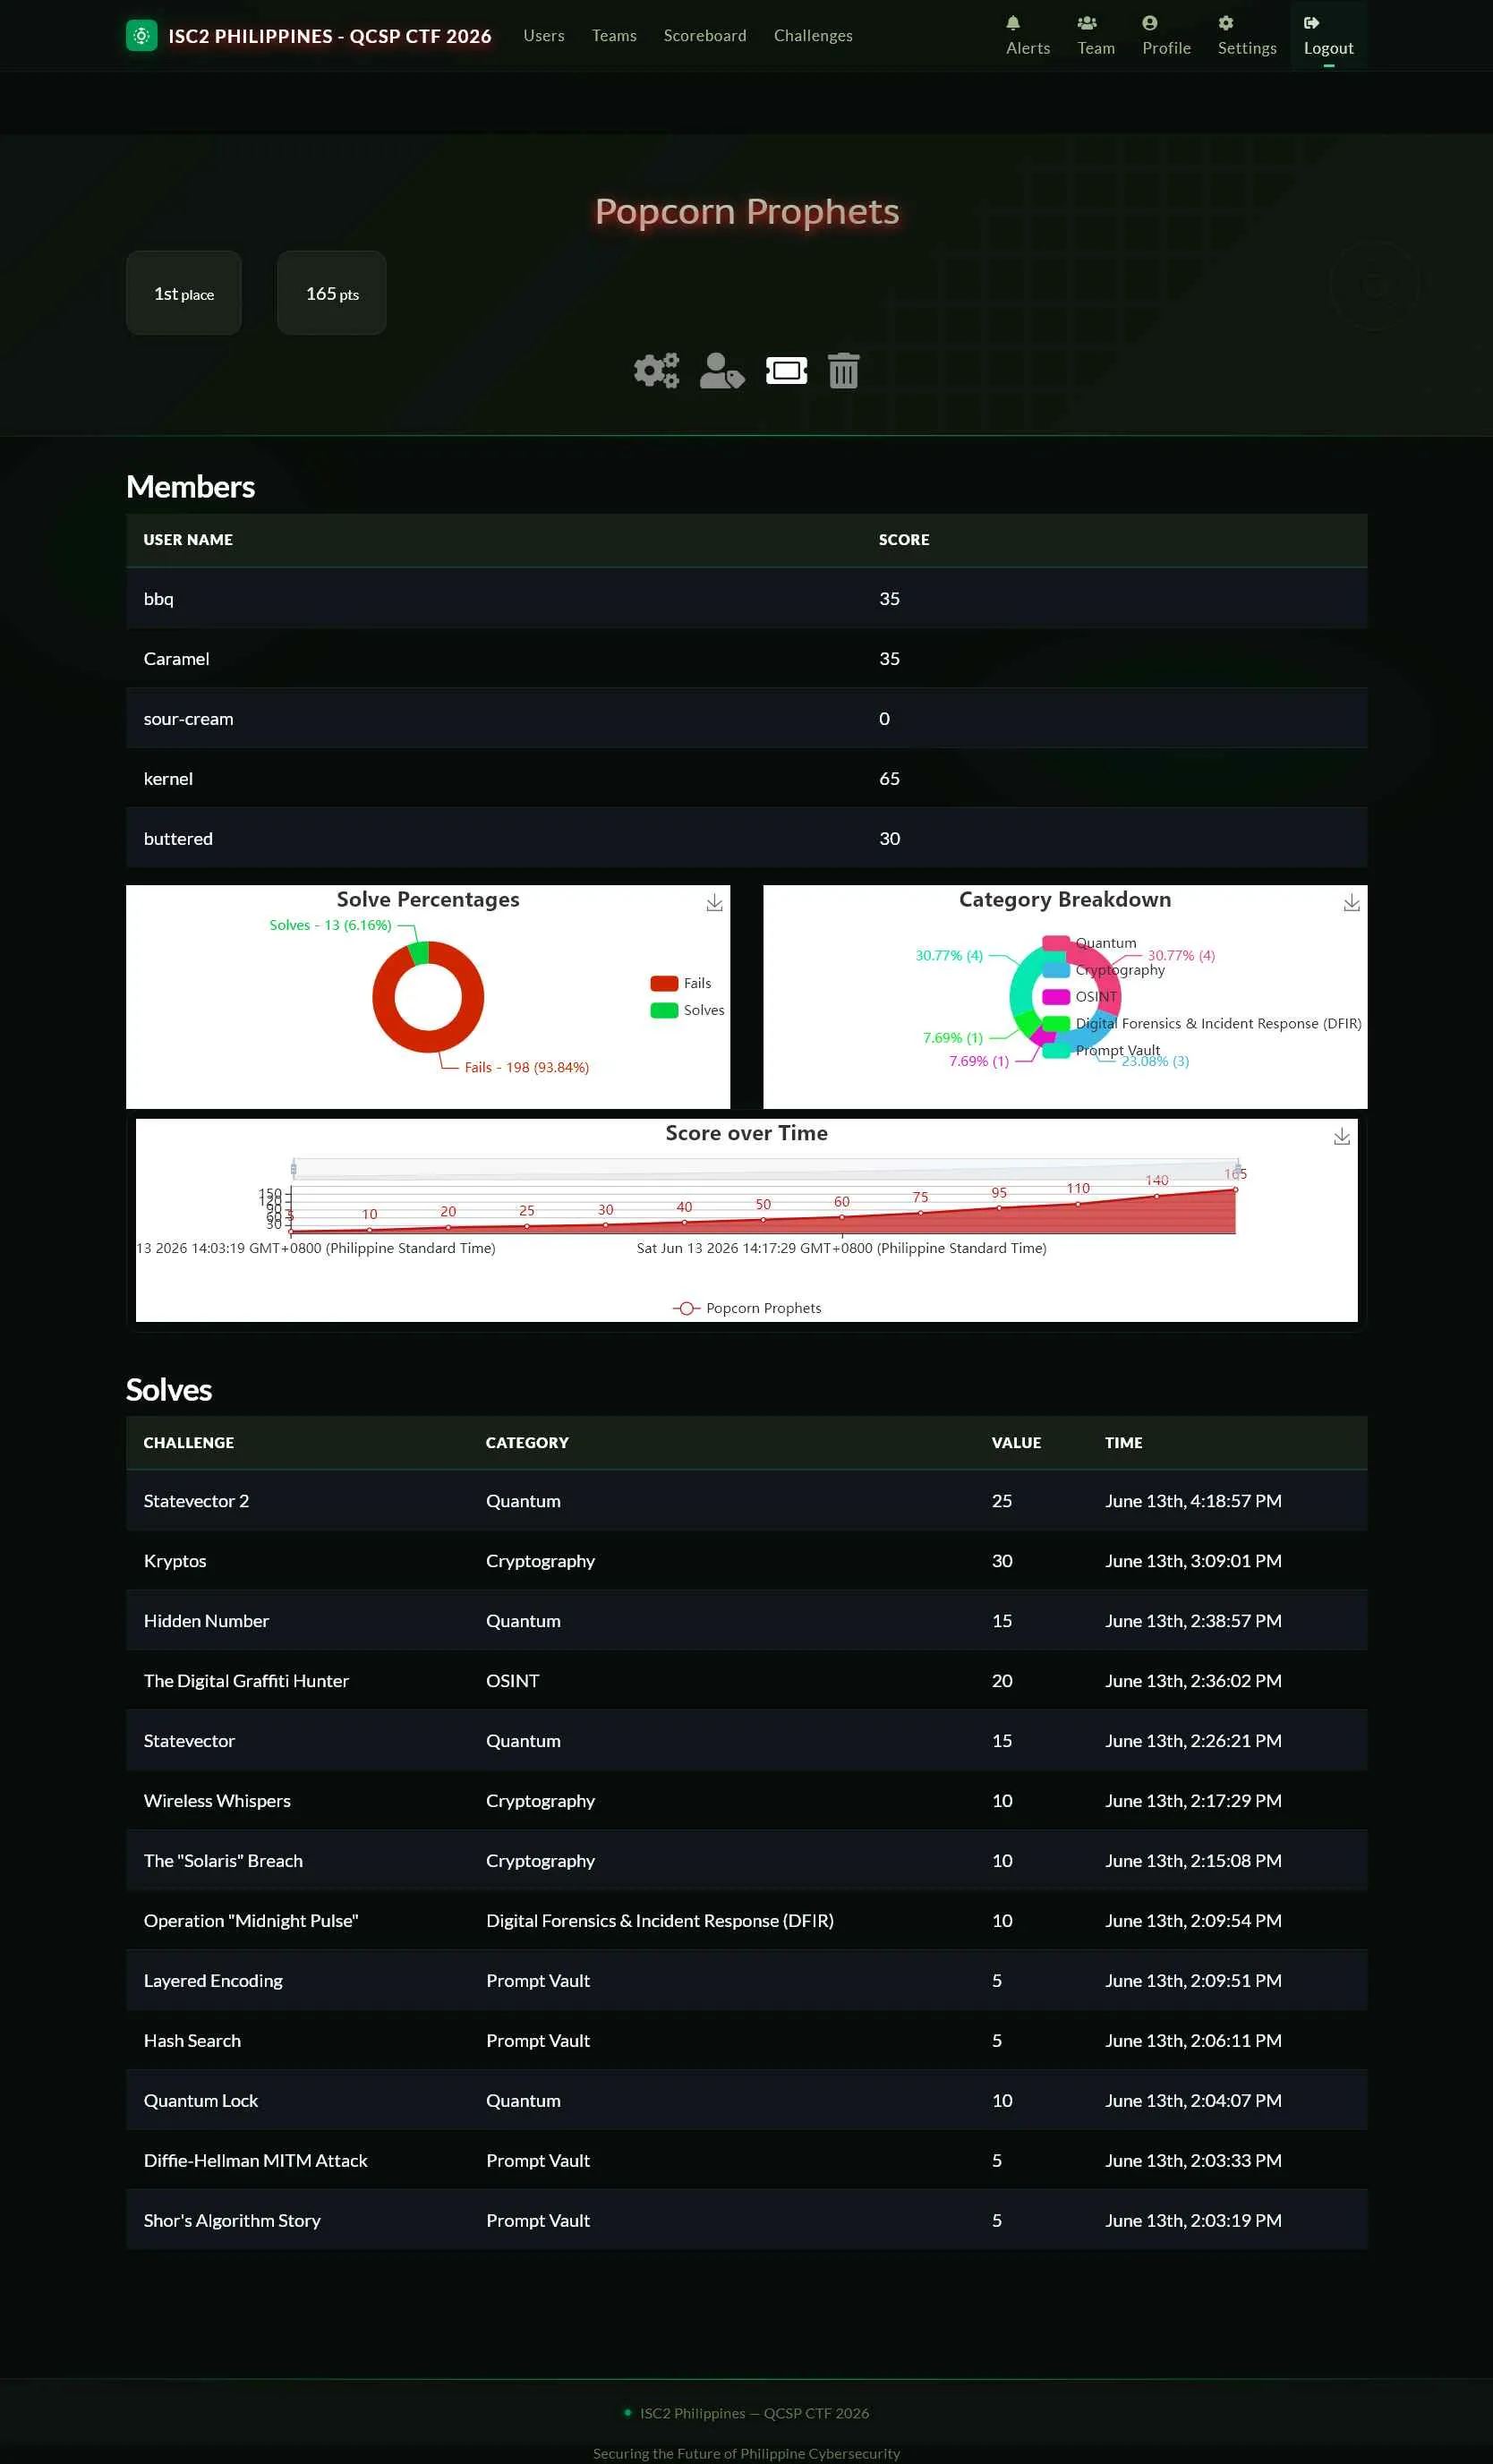Open member buttered profile
The height and width of the screenshot is (2464, 1493).
point(178,839)
